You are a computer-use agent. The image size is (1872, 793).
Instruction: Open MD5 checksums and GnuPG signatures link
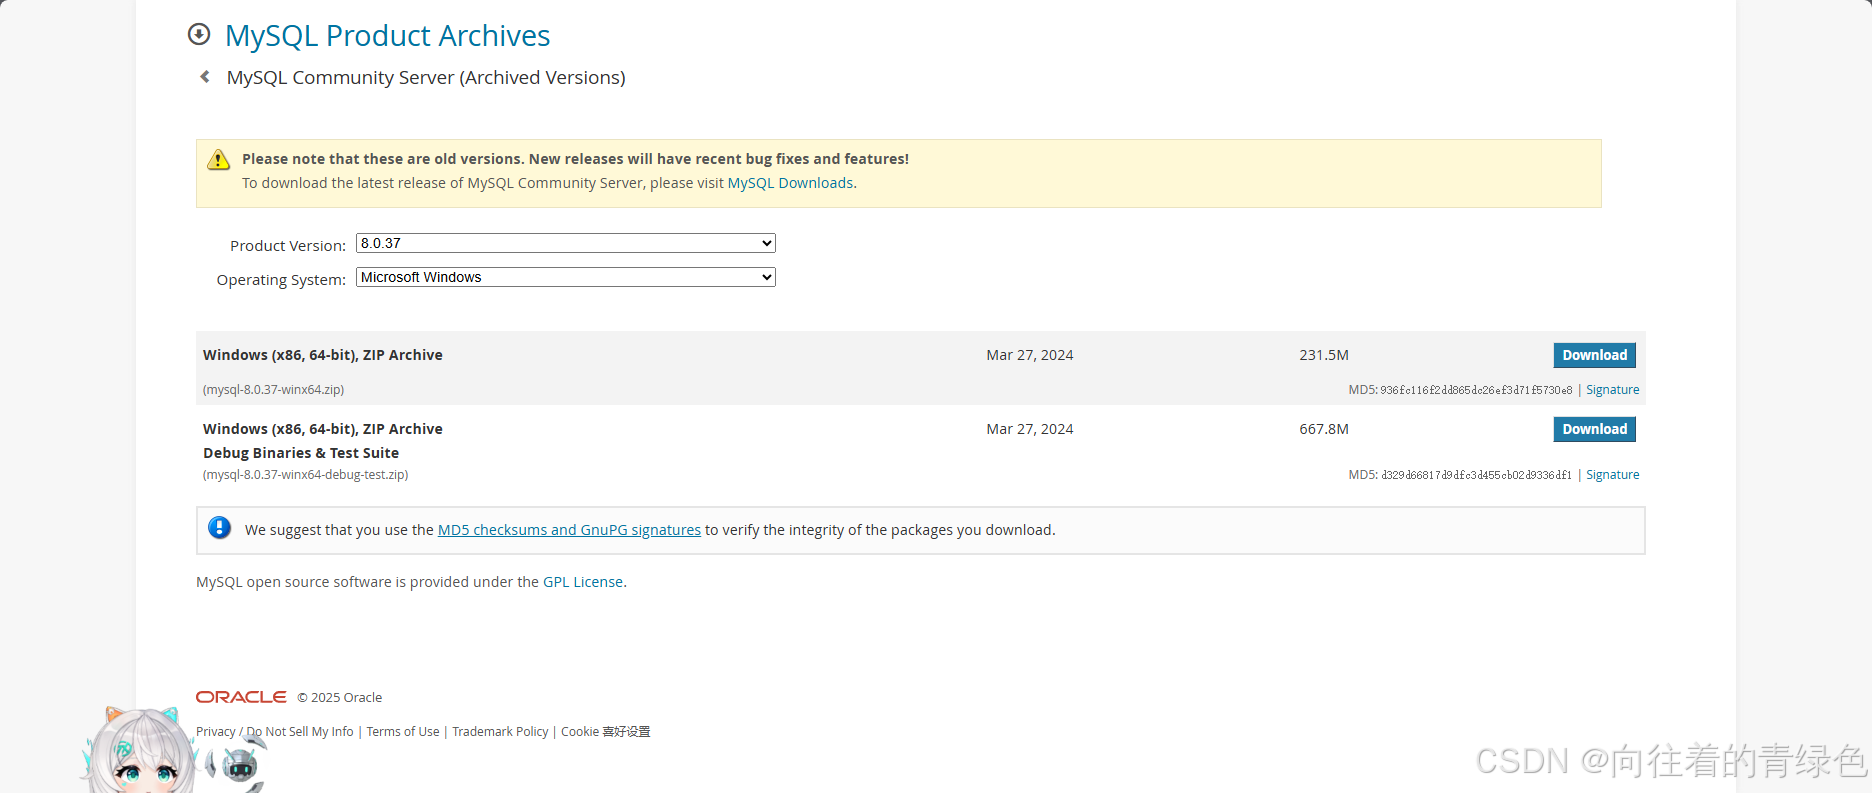pyautogui.click(x=569, y=530)
